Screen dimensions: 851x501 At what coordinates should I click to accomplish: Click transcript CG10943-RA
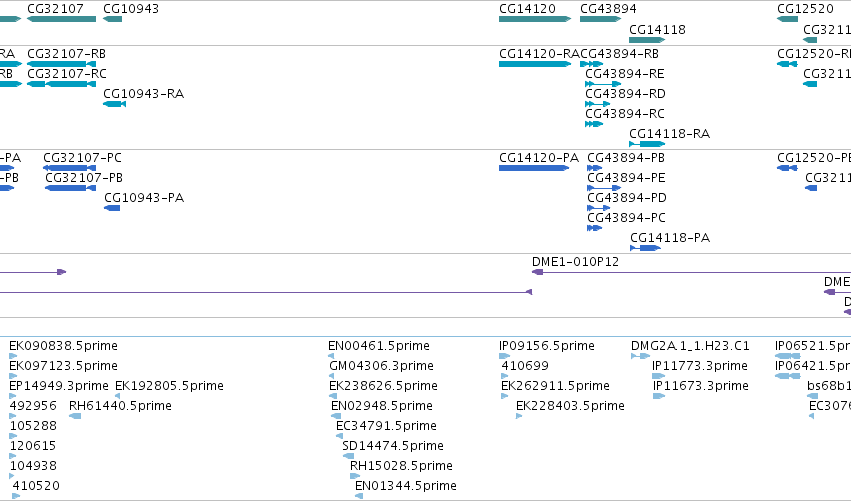tap(115, 104)
